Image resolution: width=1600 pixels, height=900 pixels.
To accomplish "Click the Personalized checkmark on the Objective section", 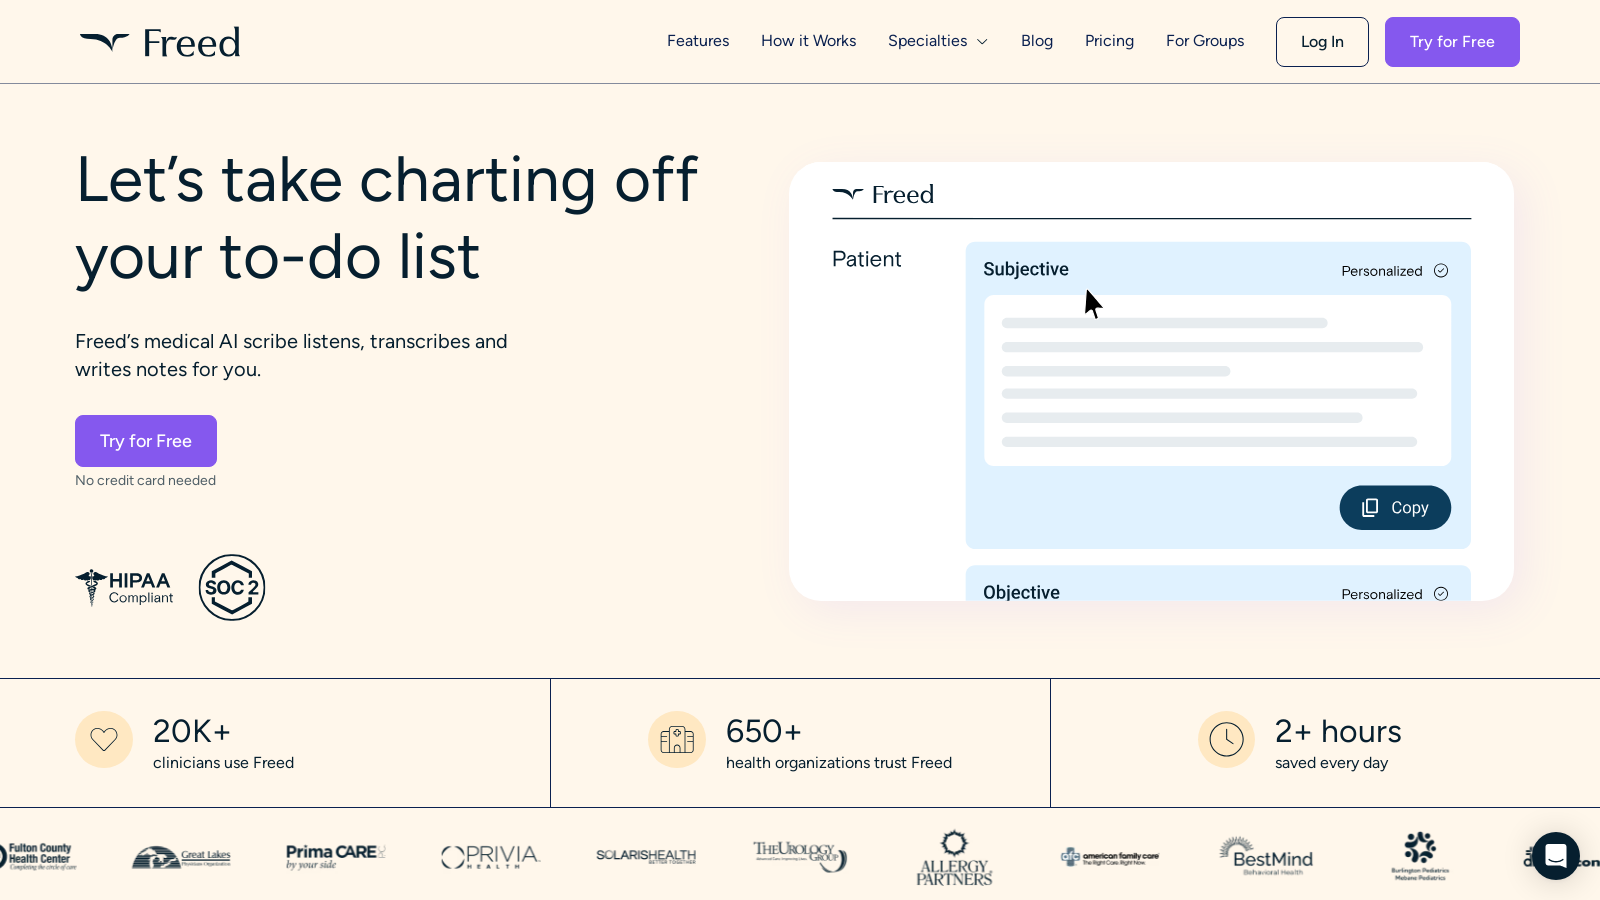I will (1441, 593).
